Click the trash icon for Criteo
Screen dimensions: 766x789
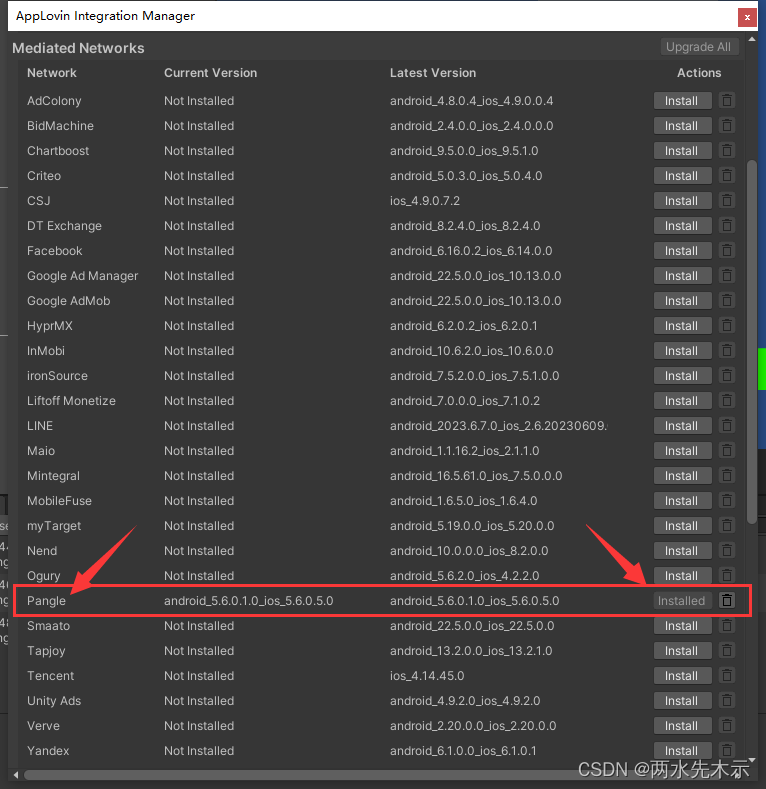727,176
